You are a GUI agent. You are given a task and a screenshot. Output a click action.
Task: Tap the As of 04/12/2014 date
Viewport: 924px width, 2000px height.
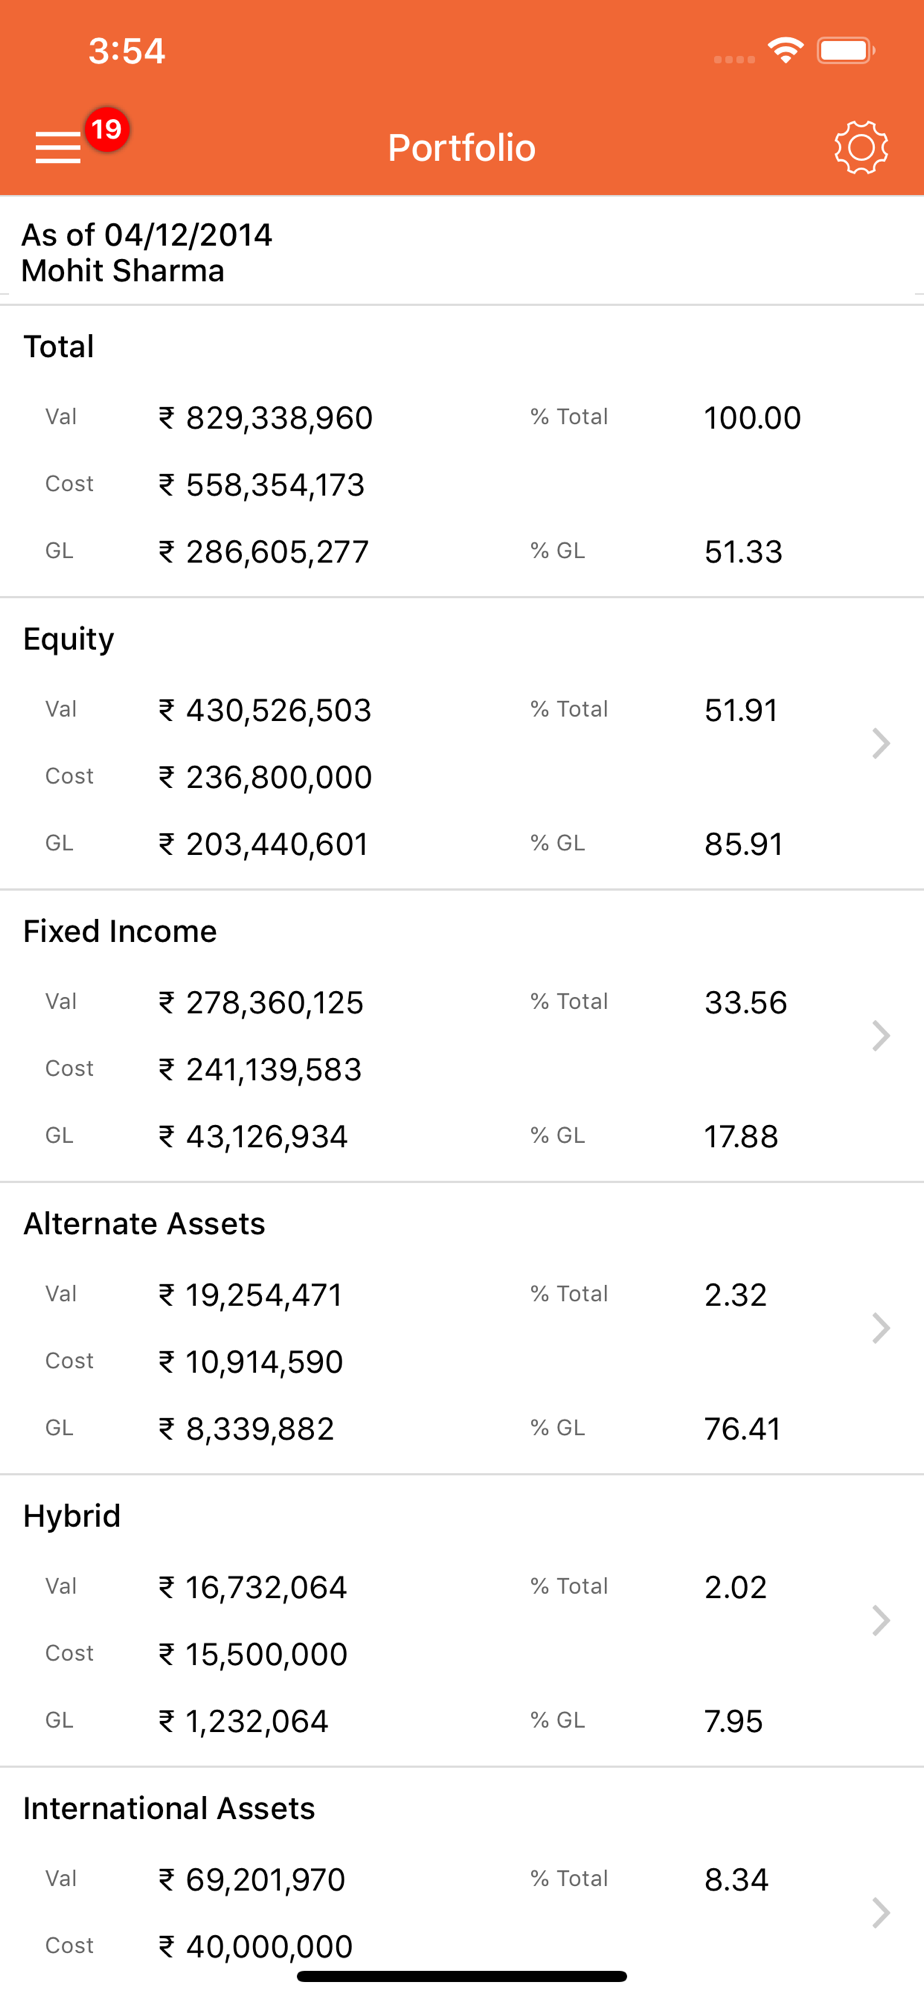(x=147, y=235)
